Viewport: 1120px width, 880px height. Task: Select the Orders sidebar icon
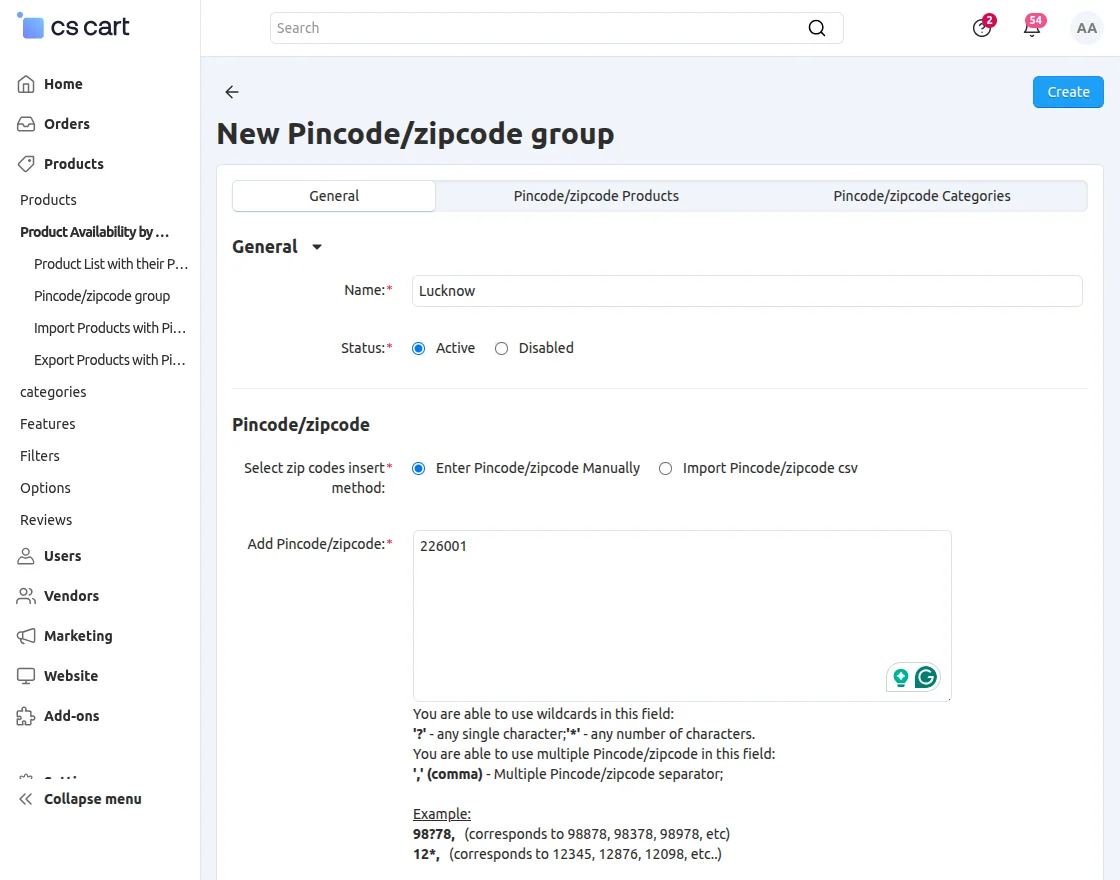point(24,124)
